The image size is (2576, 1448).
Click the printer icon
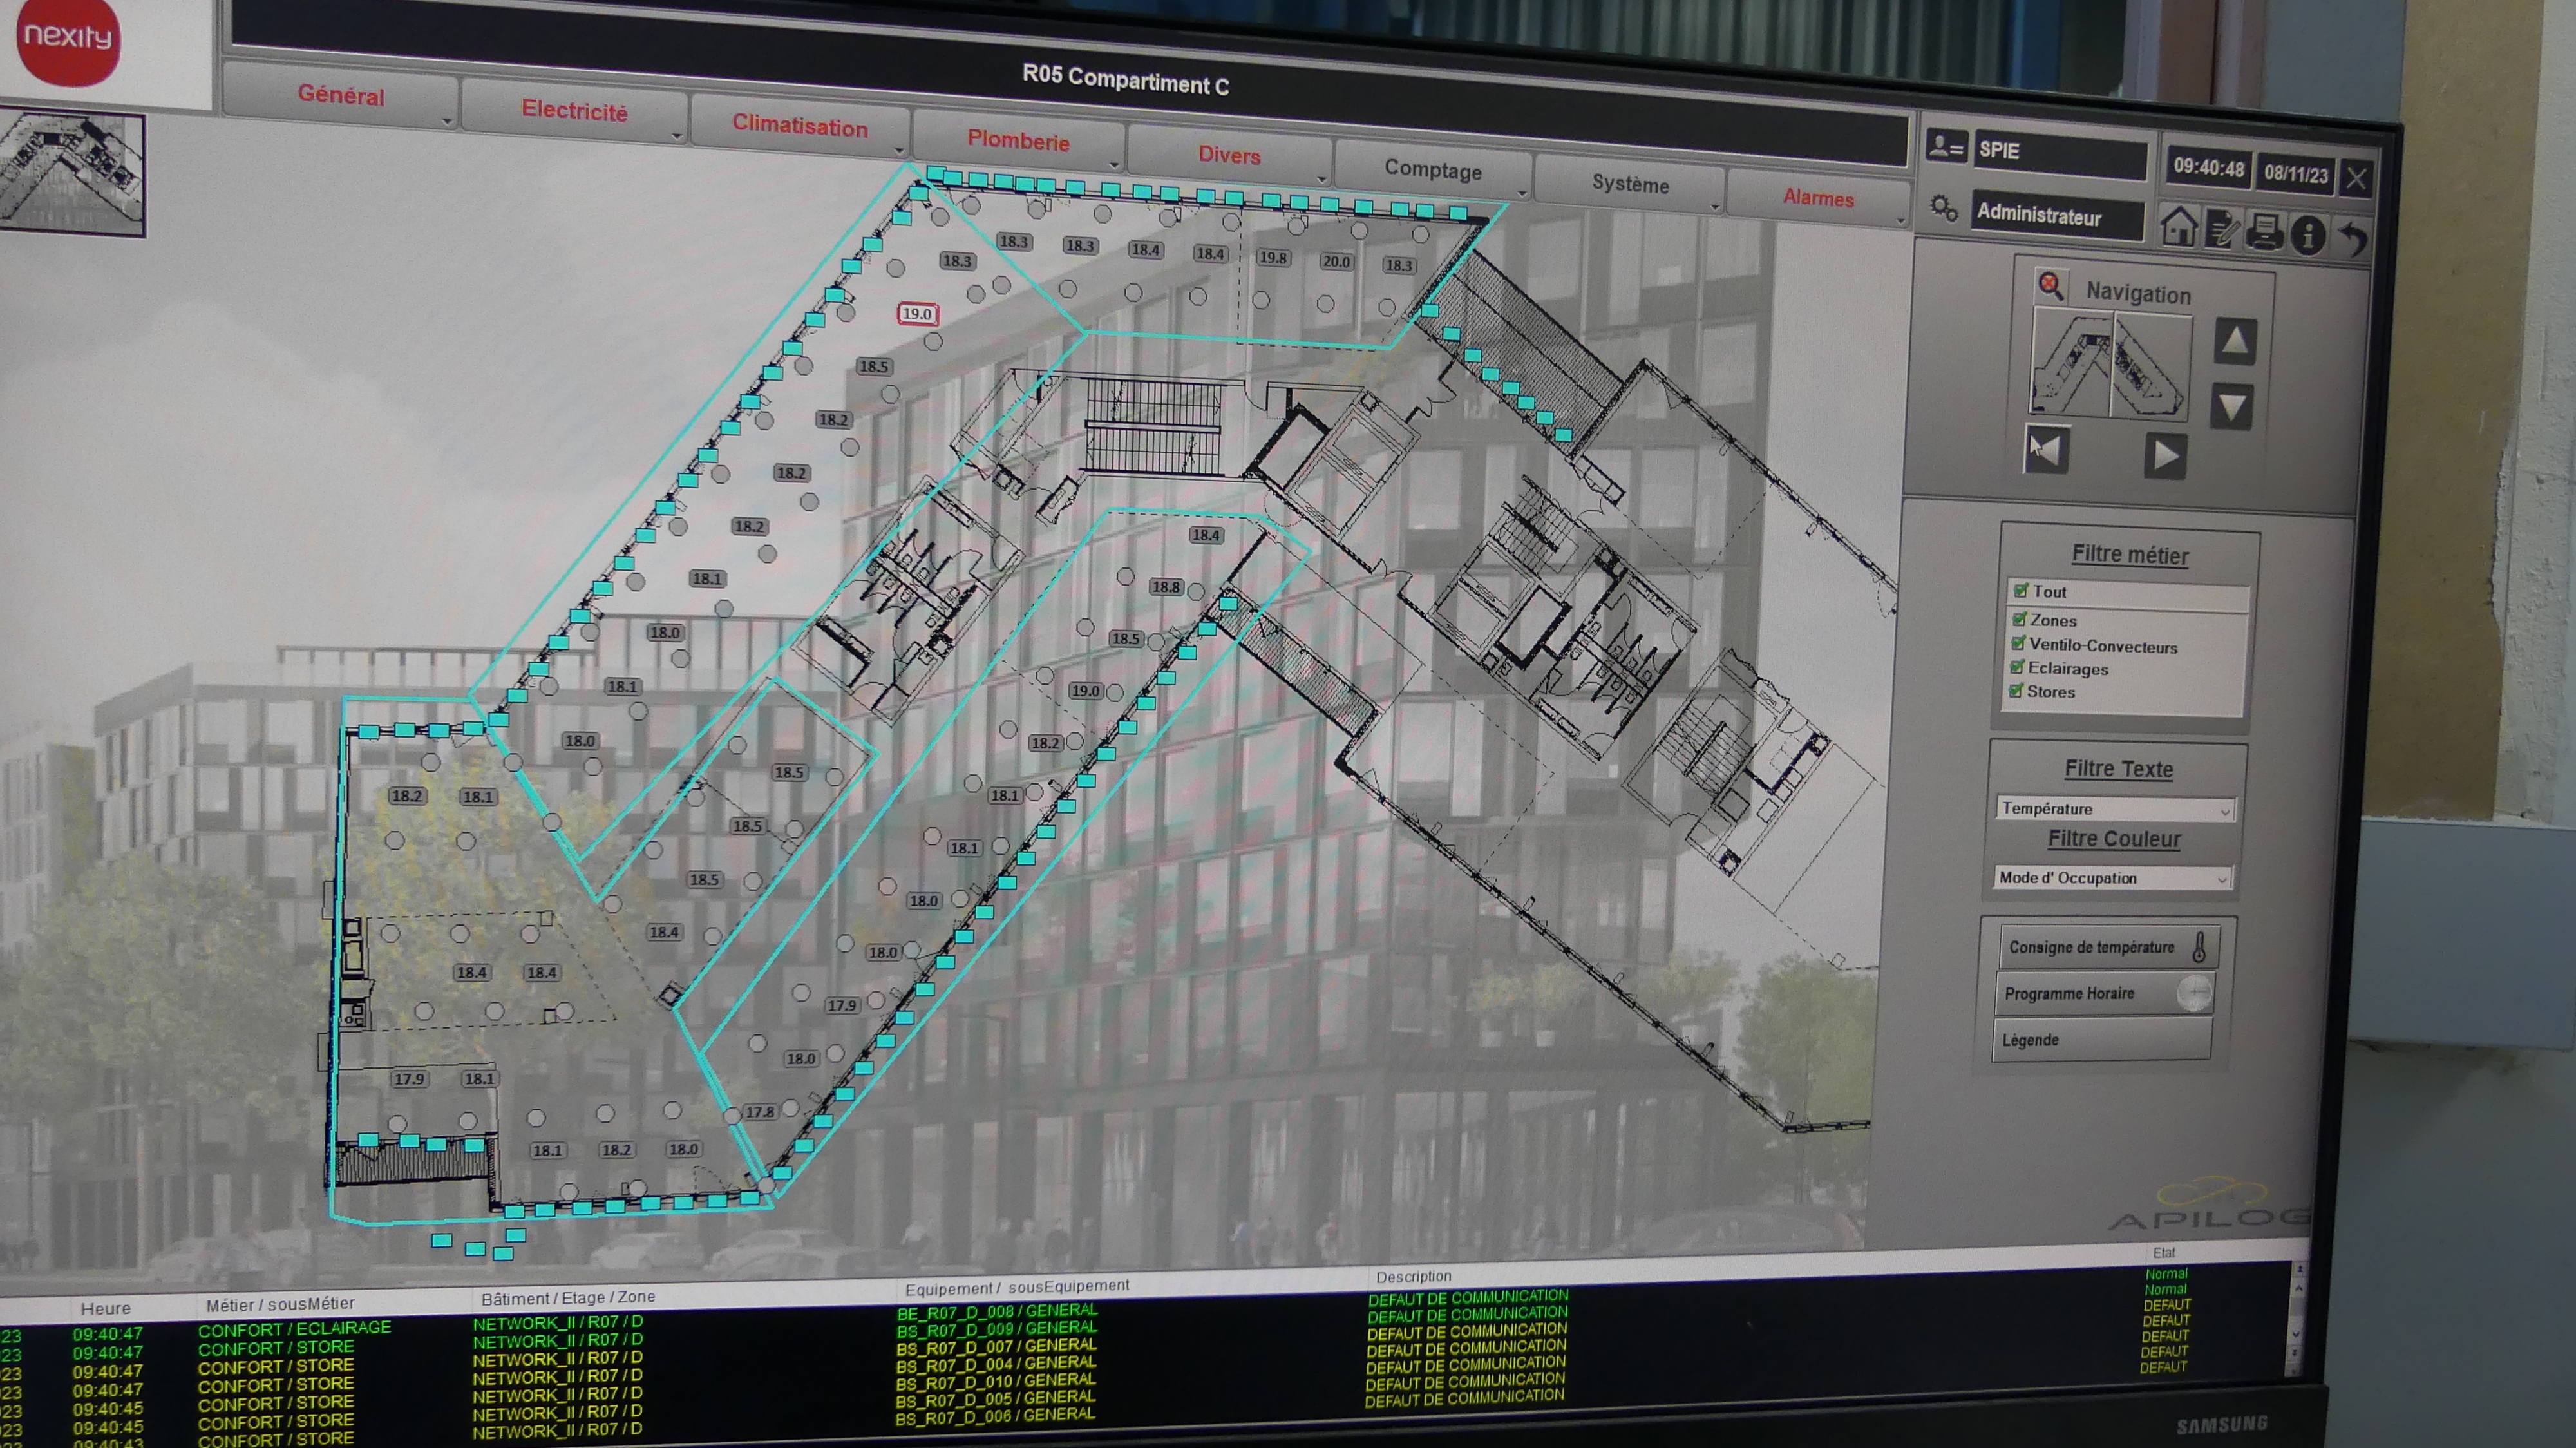coord(2264,232)
